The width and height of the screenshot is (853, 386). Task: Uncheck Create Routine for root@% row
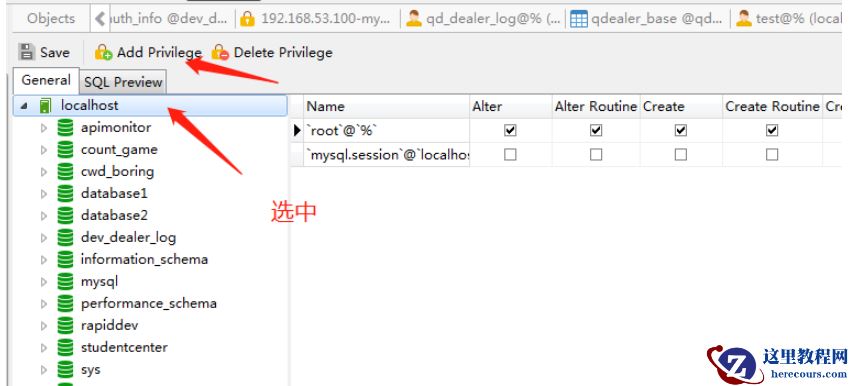point(772,130)
